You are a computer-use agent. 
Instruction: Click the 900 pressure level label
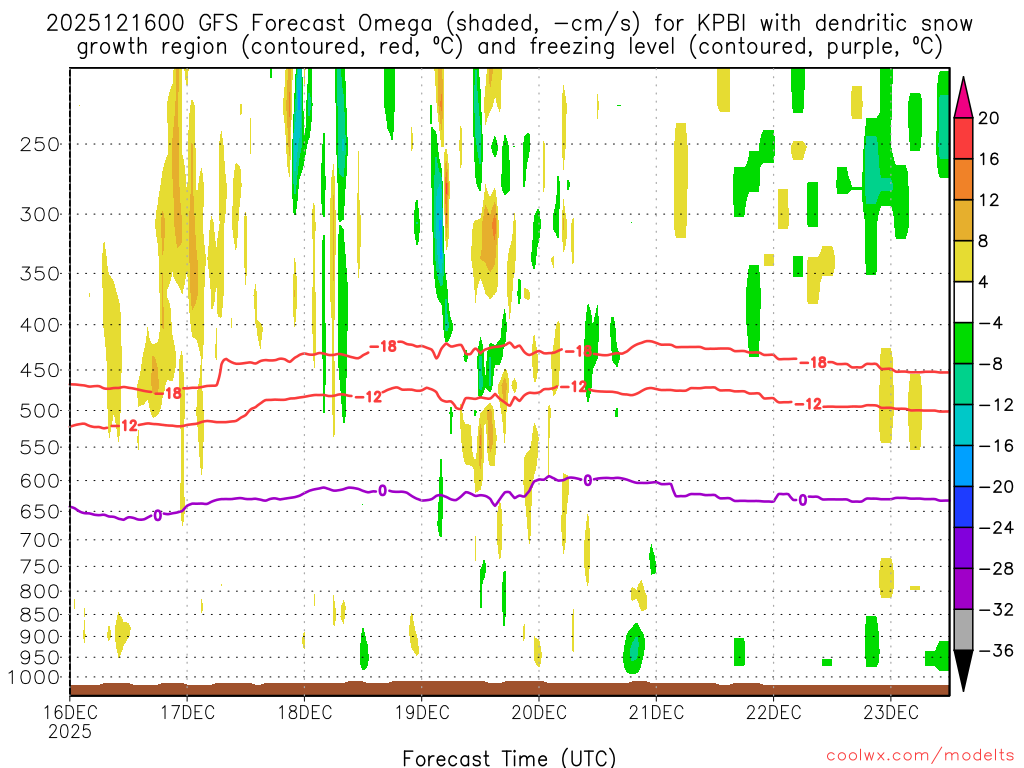(40, 637)
